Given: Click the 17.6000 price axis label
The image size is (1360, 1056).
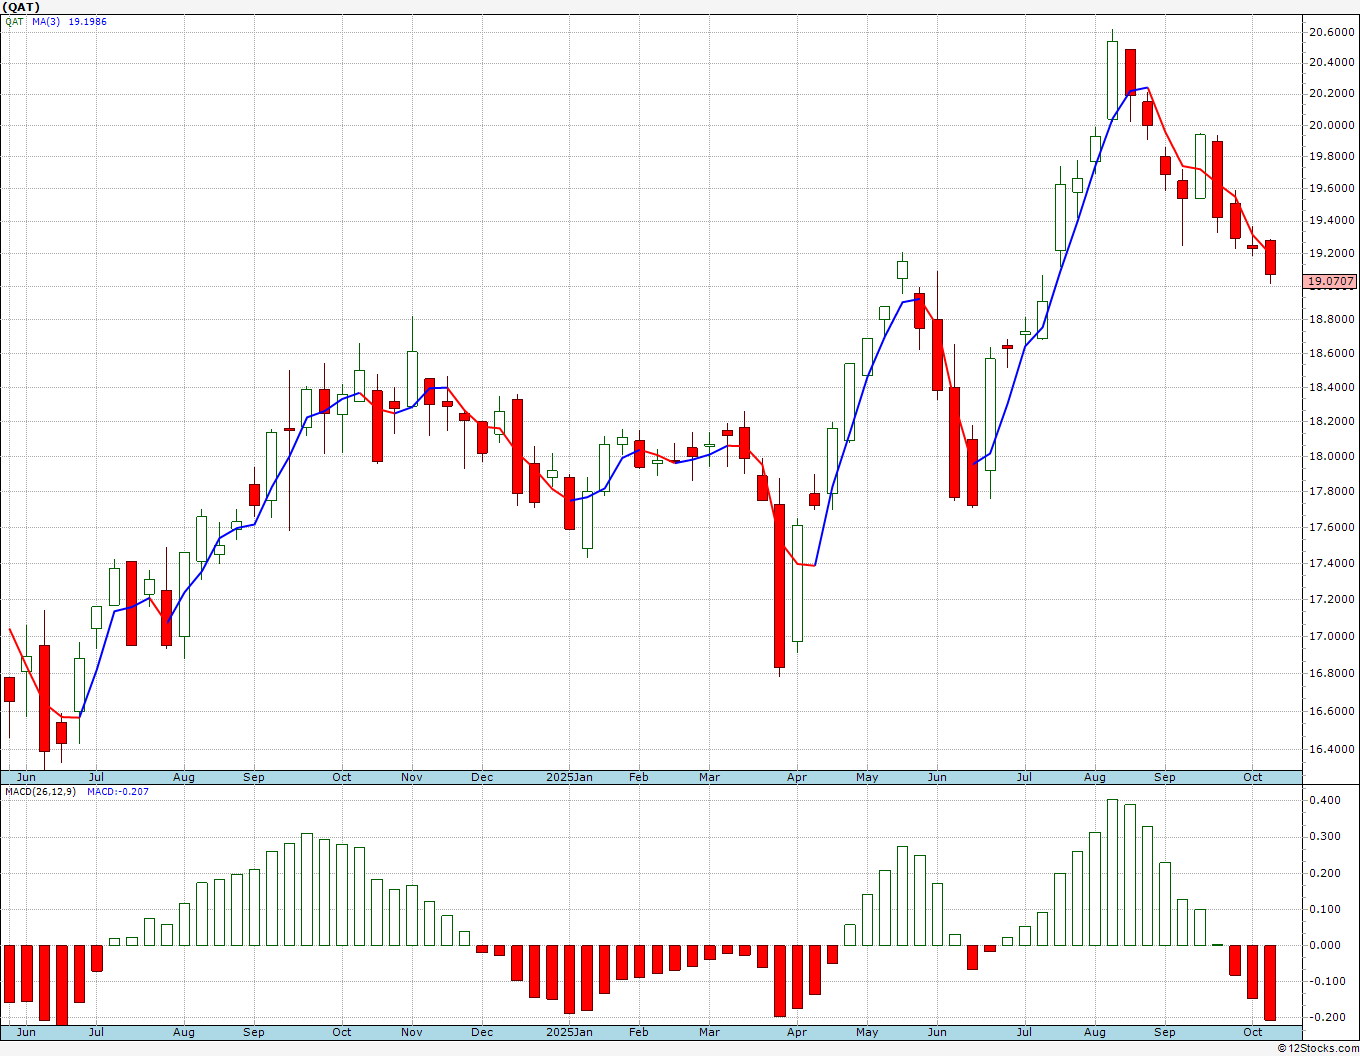Looking at the screenshot, I should [1332, 528].
